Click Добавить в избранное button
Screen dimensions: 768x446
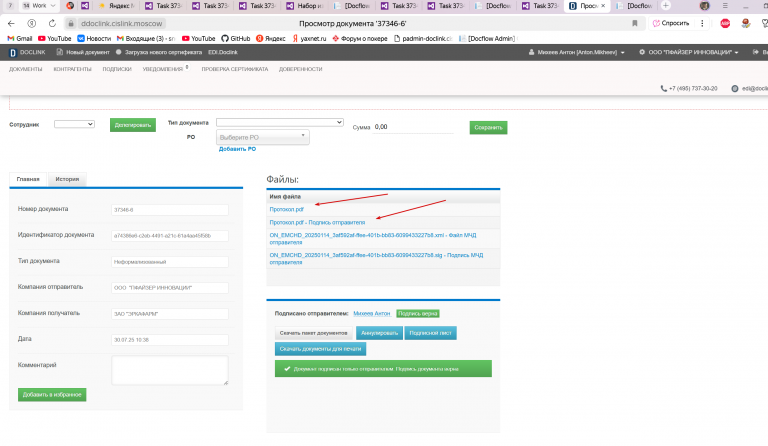point(52,395)
